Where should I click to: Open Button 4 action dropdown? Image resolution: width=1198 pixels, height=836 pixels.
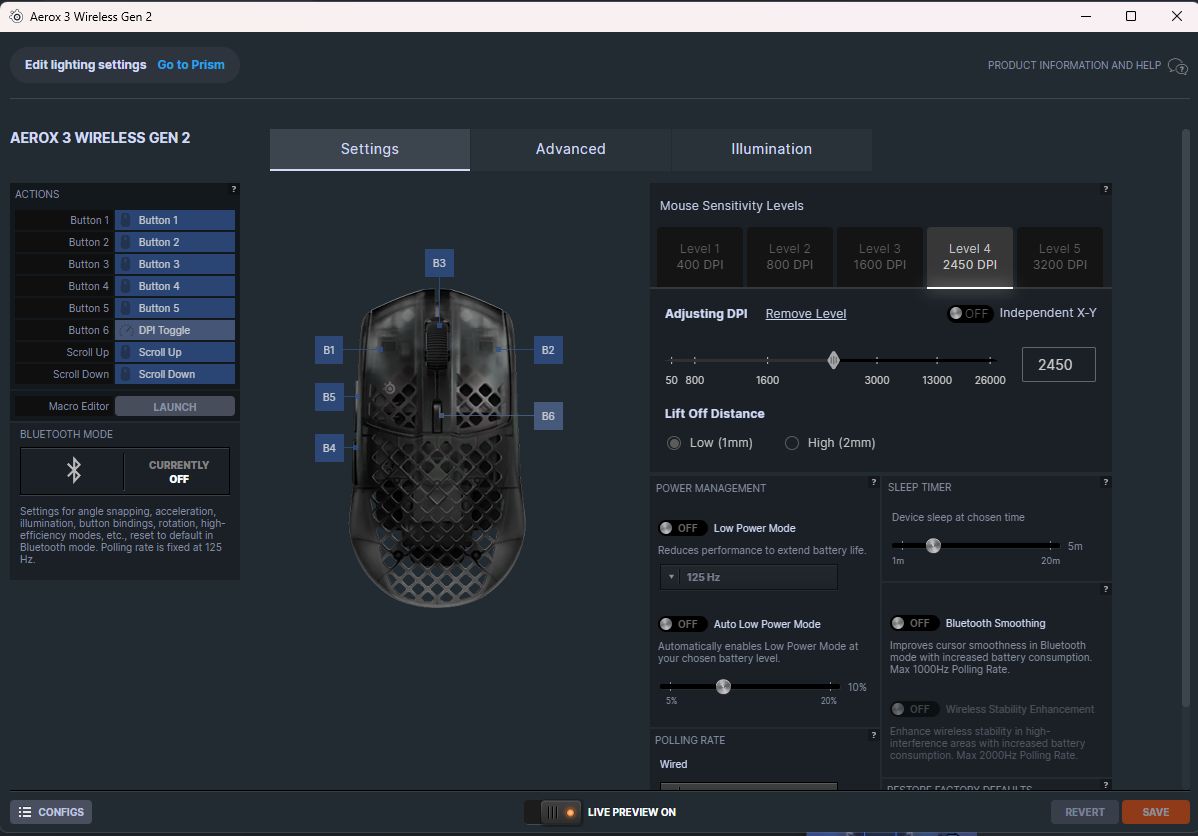175,286
